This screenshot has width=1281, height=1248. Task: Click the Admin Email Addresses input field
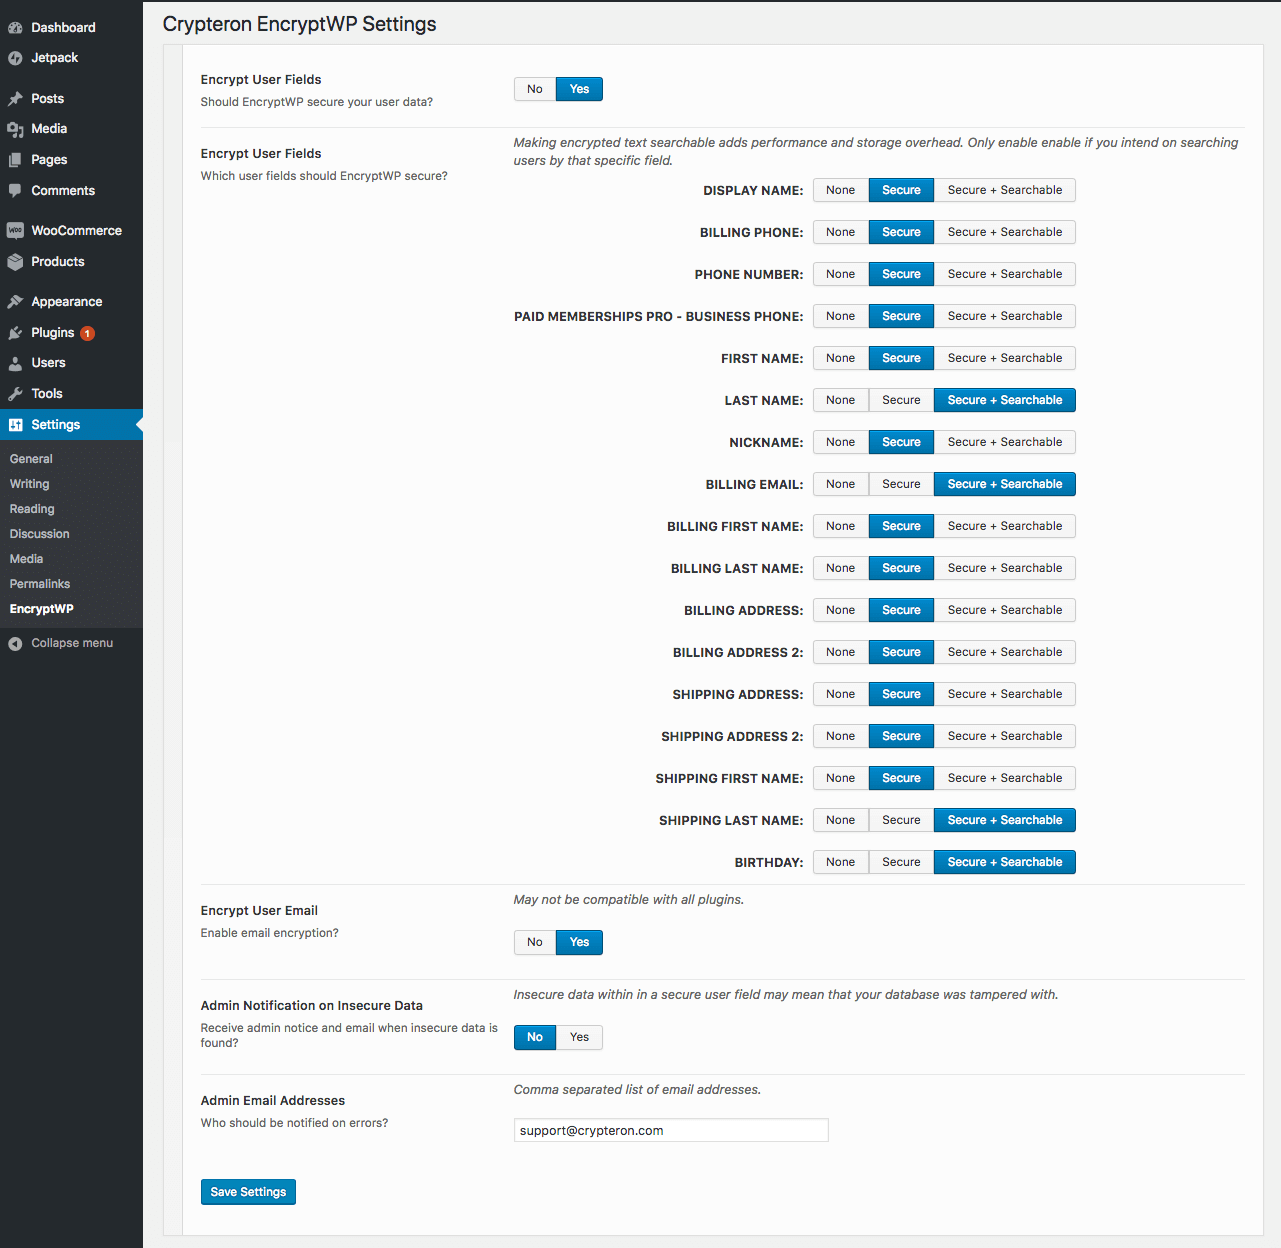click(671, 1130)
